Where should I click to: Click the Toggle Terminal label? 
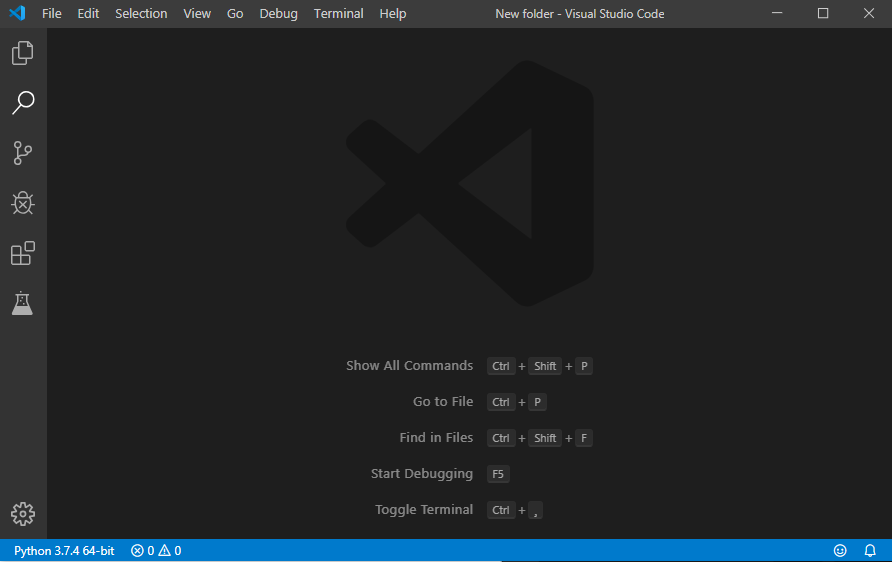[424, 510]
